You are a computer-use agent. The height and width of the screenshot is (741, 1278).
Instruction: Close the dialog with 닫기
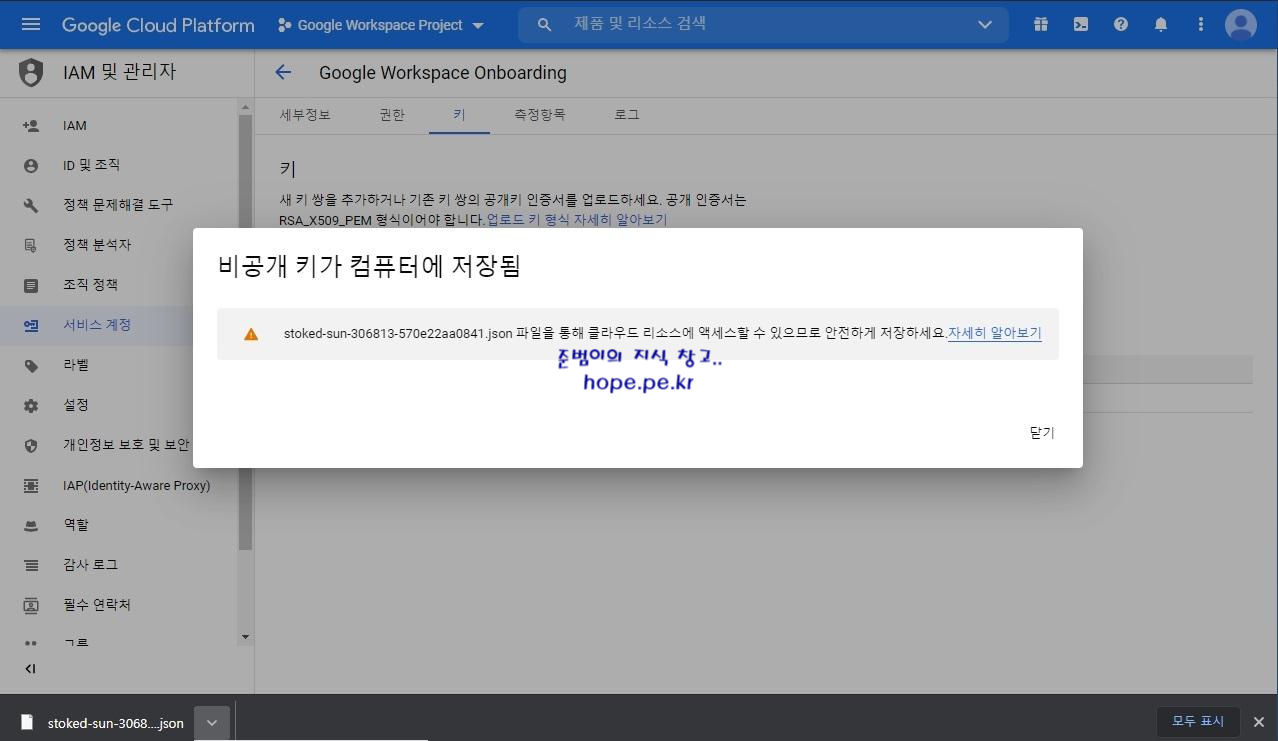(1042, 433)
